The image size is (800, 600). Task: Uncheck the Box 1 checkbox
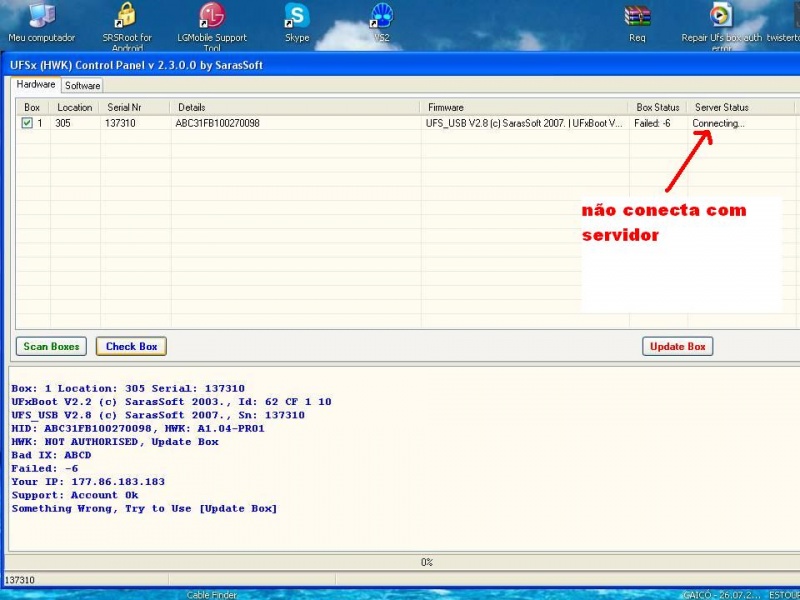(27, 123)
